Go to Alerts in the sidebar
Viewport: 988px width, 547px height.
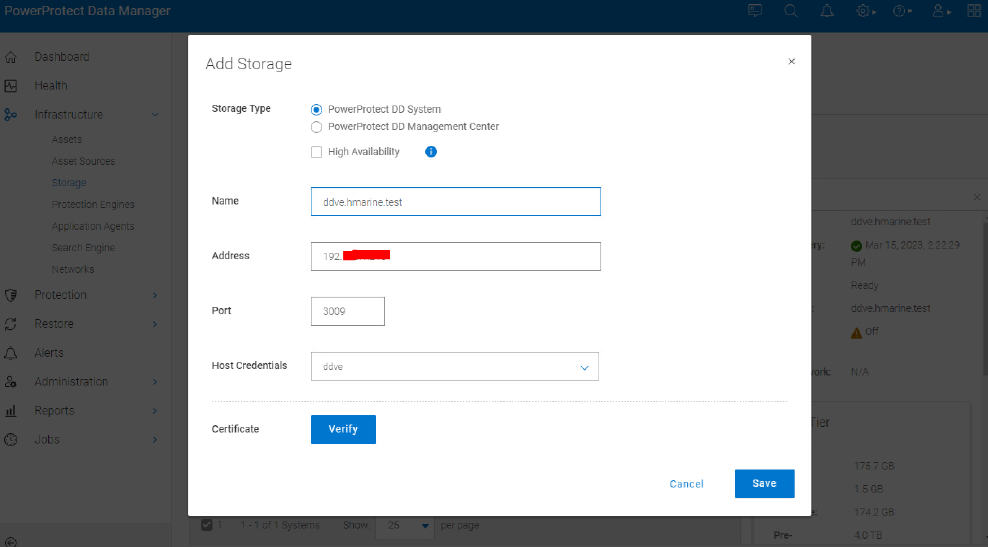click(x=48, y=353)
